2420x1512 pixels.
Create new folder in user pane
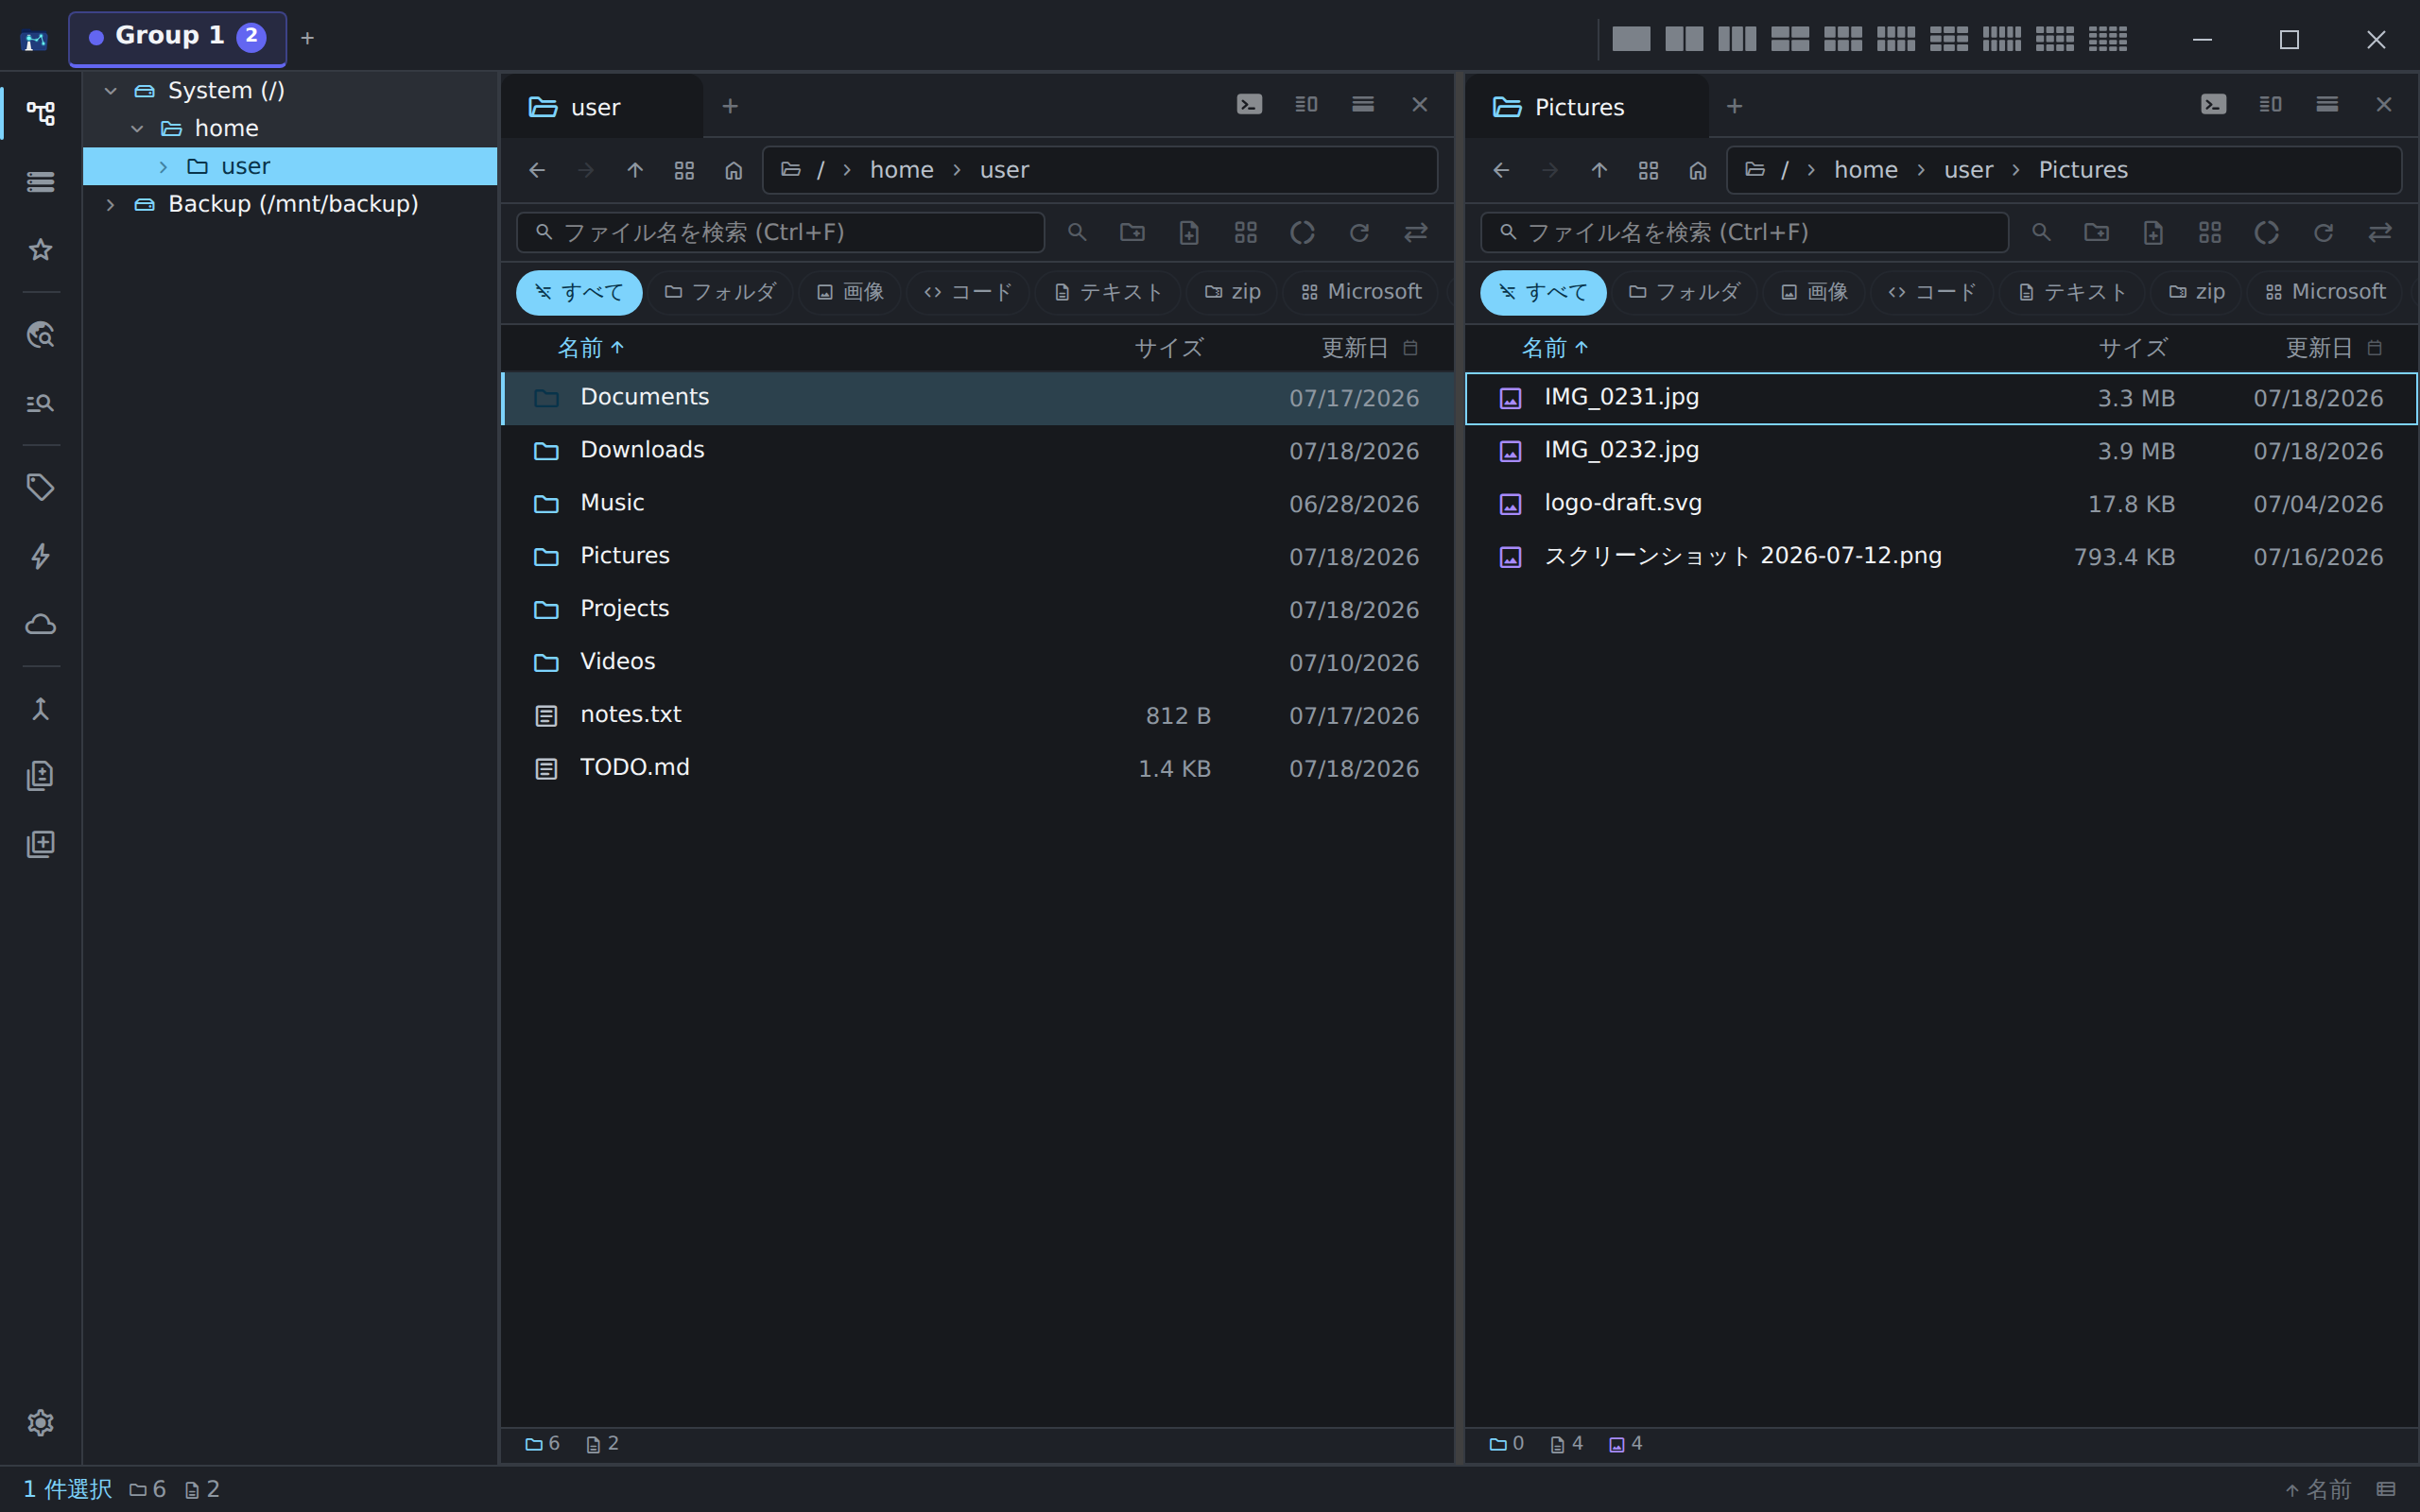[1133, 233]
